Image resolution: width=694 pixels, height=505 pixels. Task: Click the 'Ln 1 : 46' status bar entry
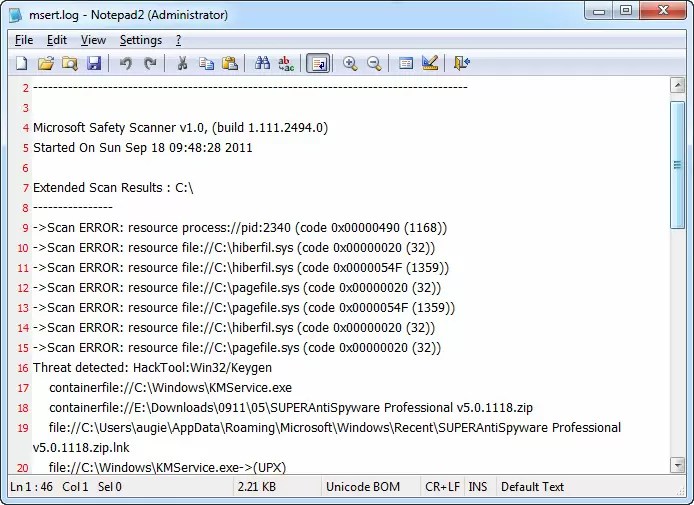tap(31, 487)
